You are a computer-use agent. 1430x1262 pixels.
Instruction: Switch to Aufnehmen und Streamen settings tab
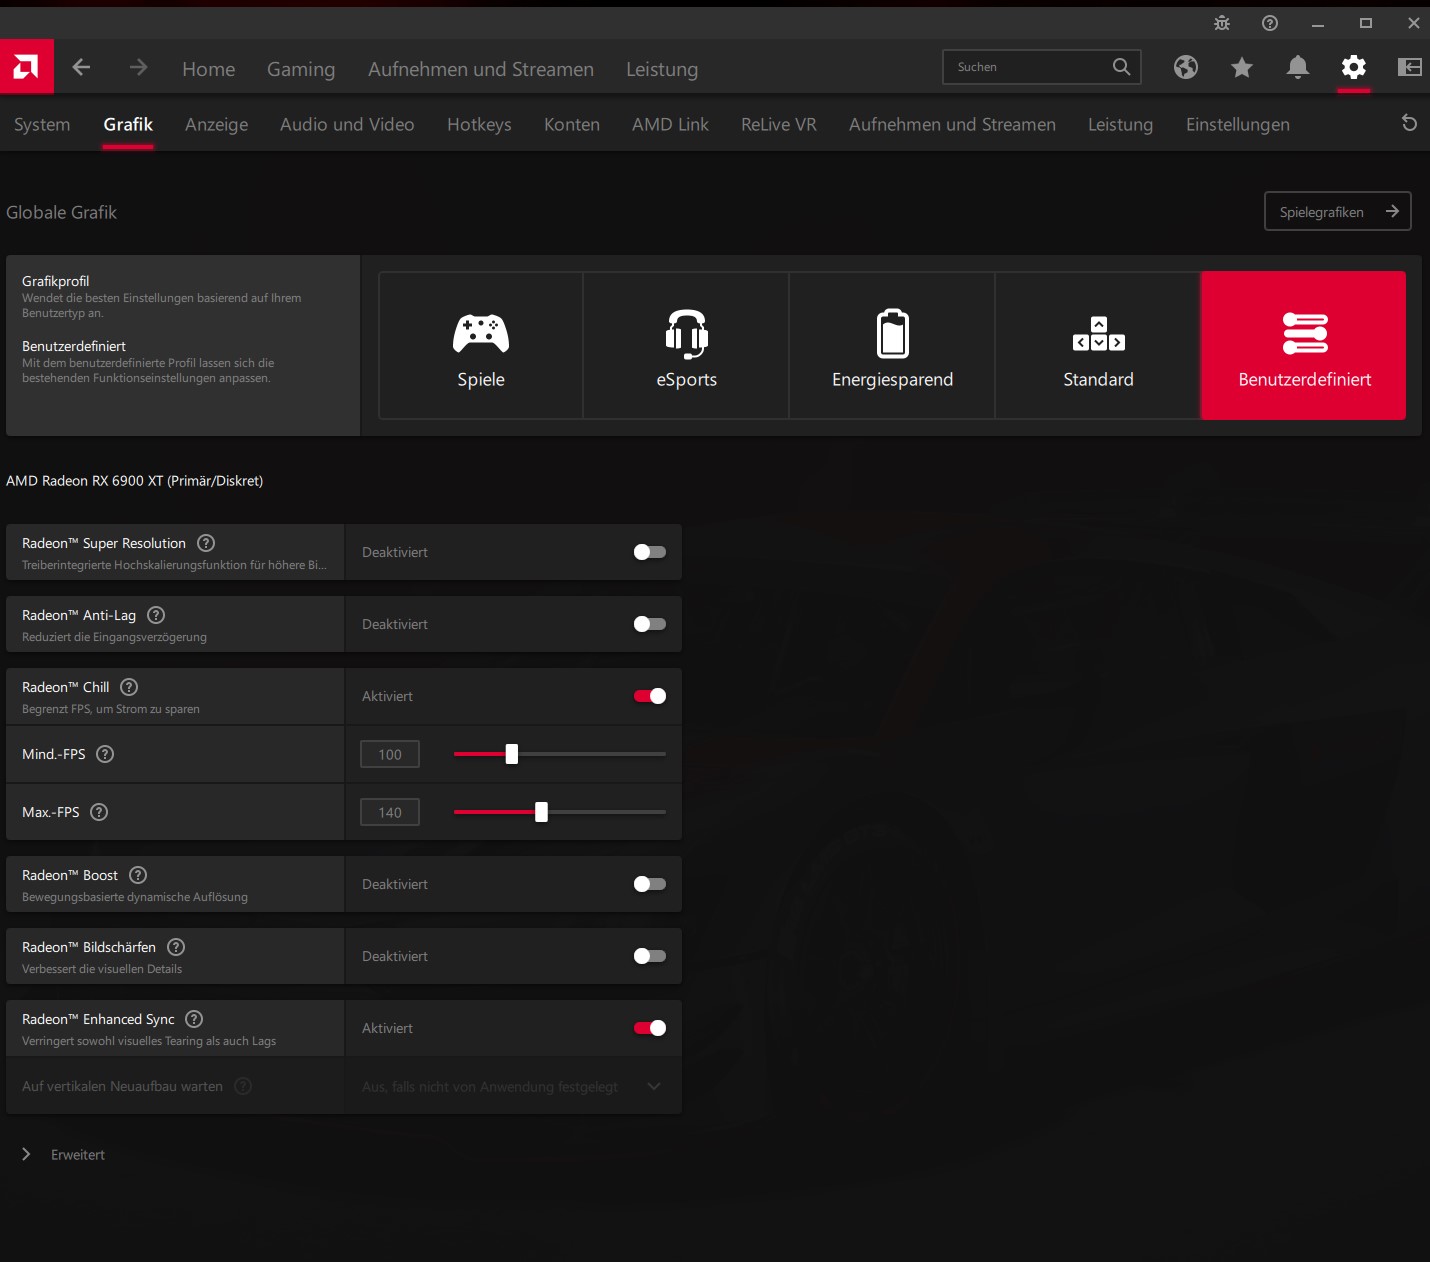tap(952, 124)
